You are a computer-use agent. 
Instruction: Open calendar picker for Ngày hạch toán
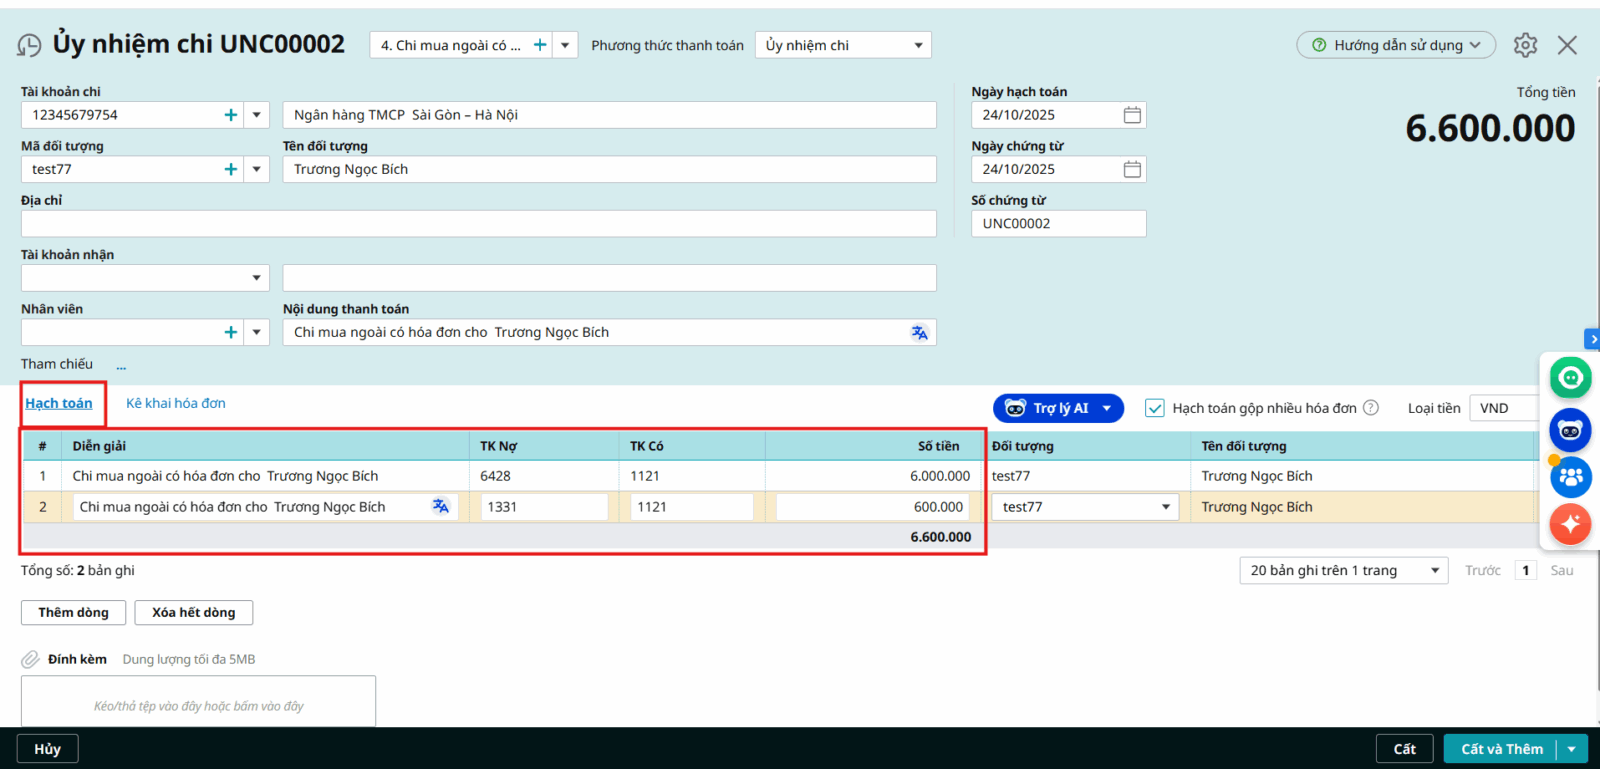(x=1131, y=115)
